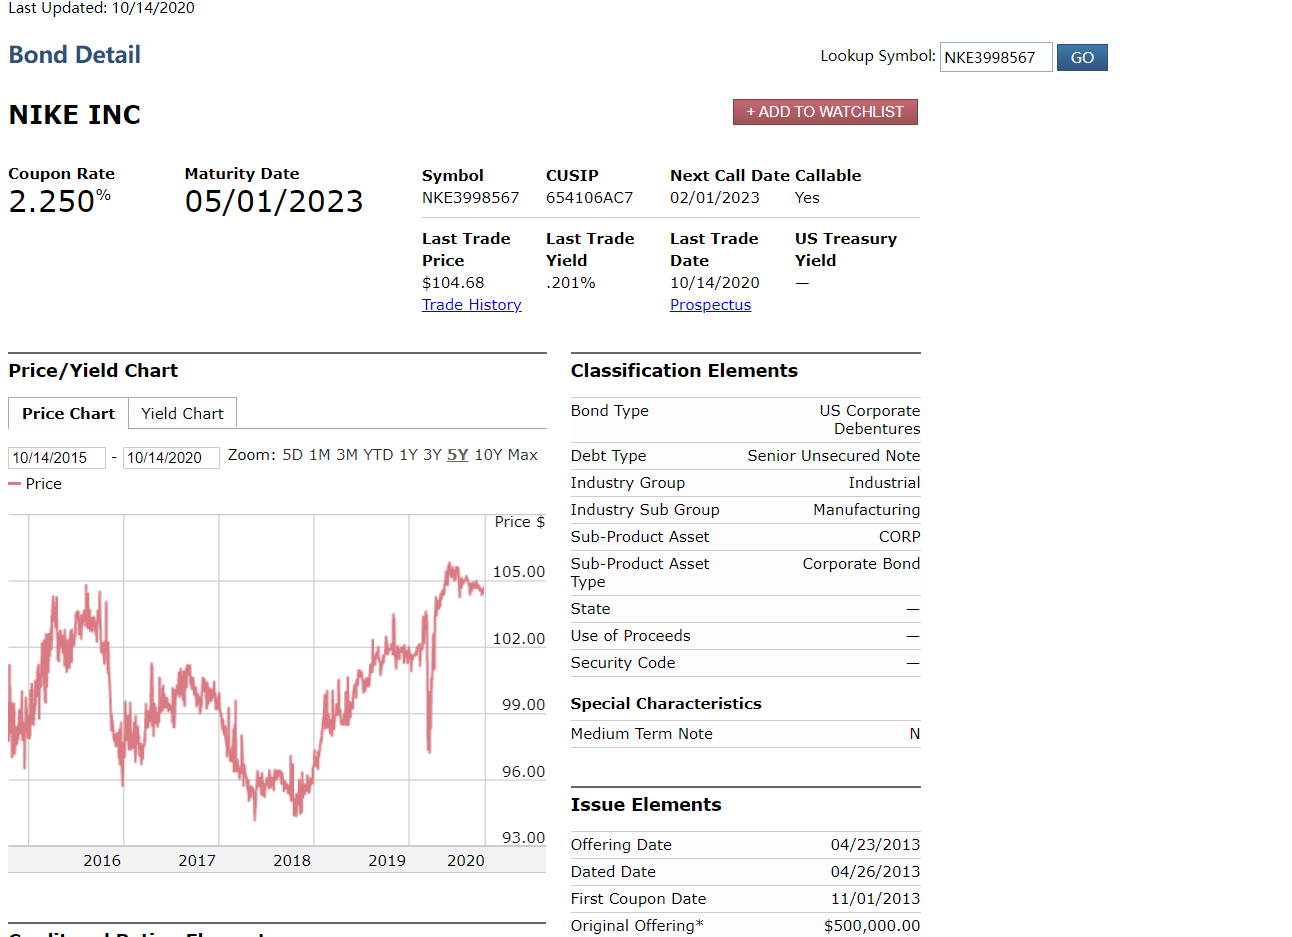Click the last trade yield .201%
Screen dimensions: 1292x937
(x=570, y=283)
